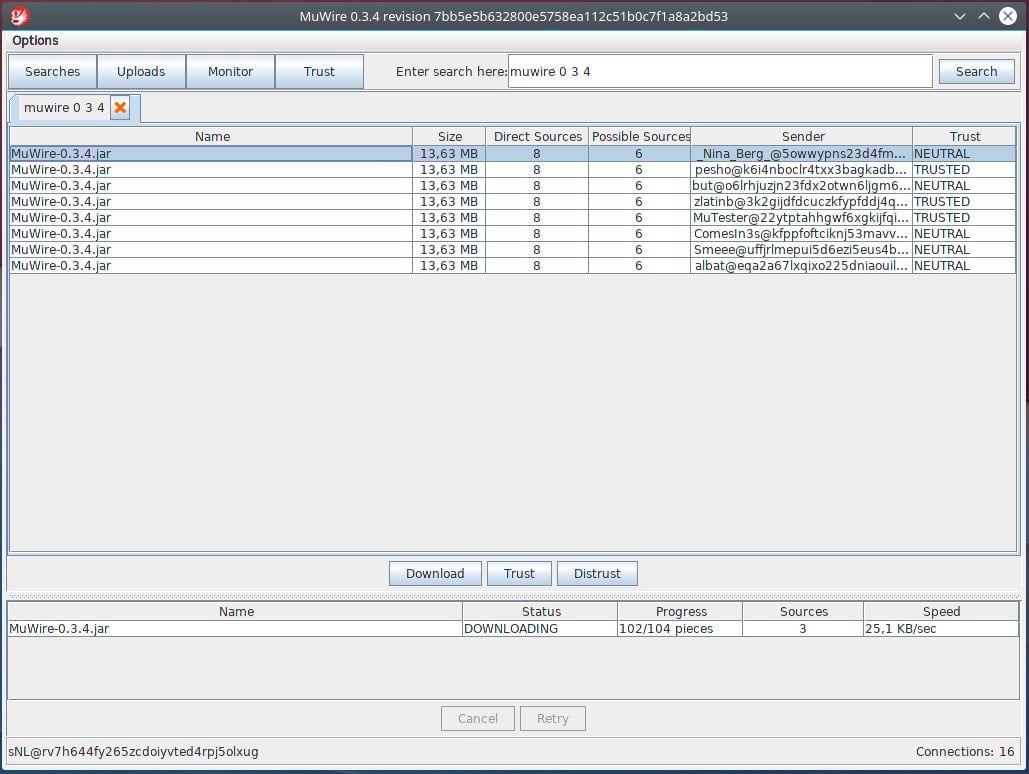Click downloads table Sources column header
The height and width of the screenshot is (774, 1029).
[803, 611]
